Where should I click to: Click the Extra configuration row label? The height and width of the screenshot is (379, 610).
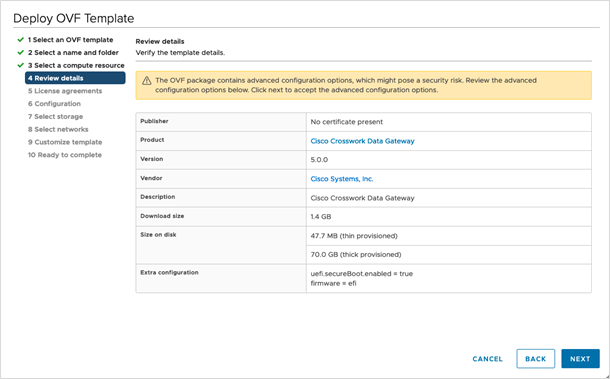[169, 272]
